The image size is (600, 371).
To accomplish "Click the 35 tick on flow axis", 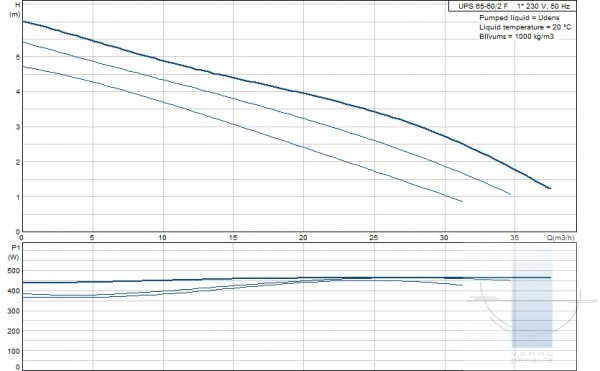I will [515, 238].
